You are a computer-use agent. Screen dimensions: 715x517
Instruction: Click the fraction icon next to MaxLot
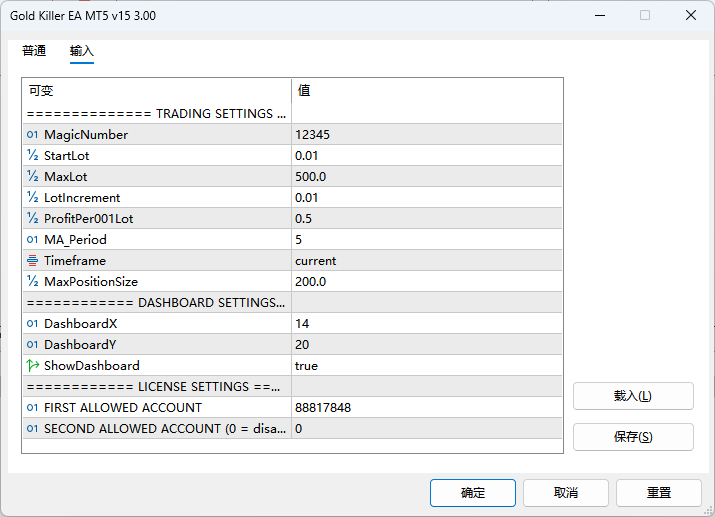[x=32, y=177]
